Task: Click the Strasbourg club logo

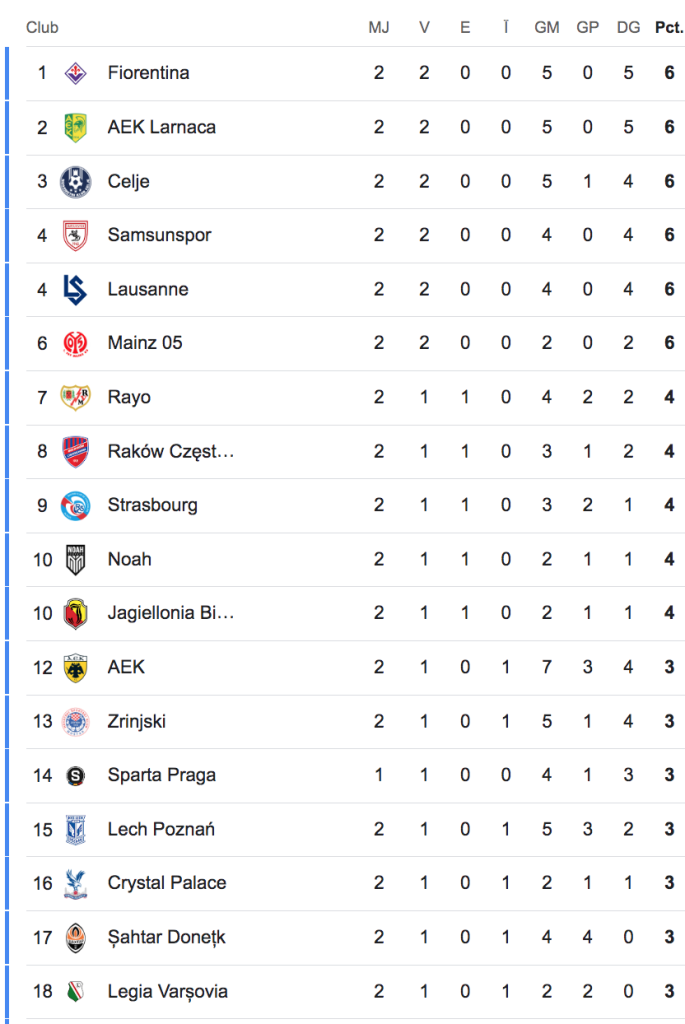Action: [x=75, y=505]
